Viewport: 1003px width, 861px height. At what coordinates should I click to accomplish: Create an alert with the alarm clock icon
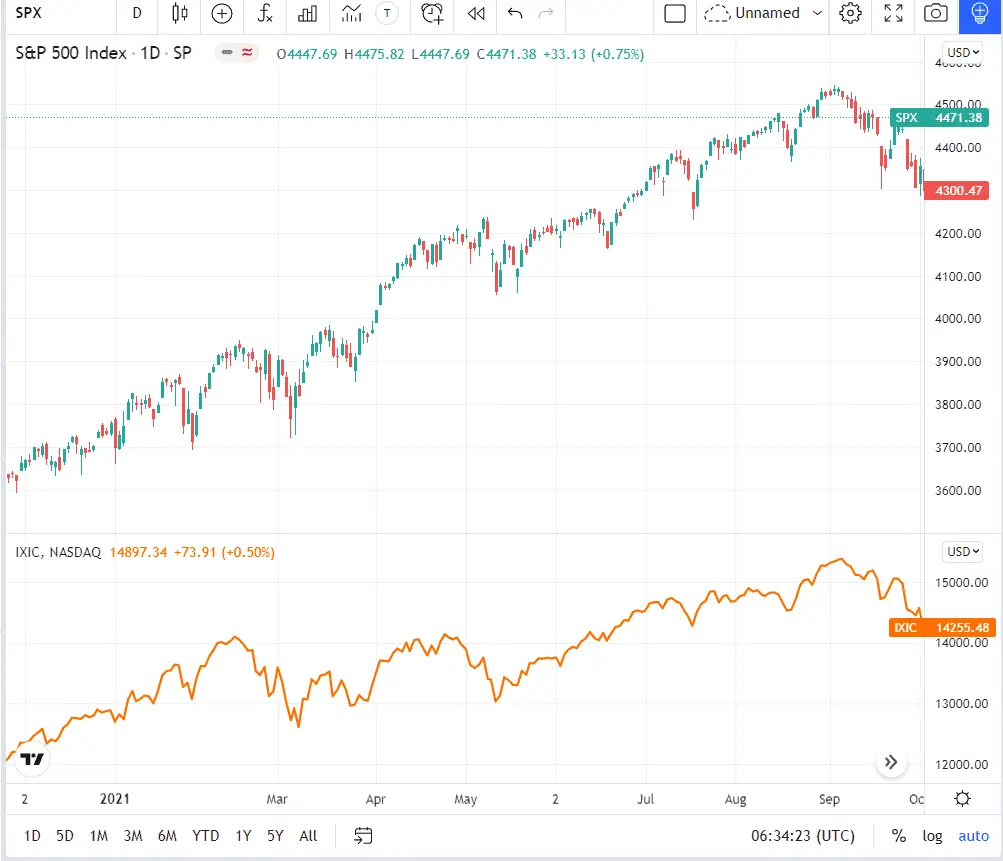coord(432,13)
